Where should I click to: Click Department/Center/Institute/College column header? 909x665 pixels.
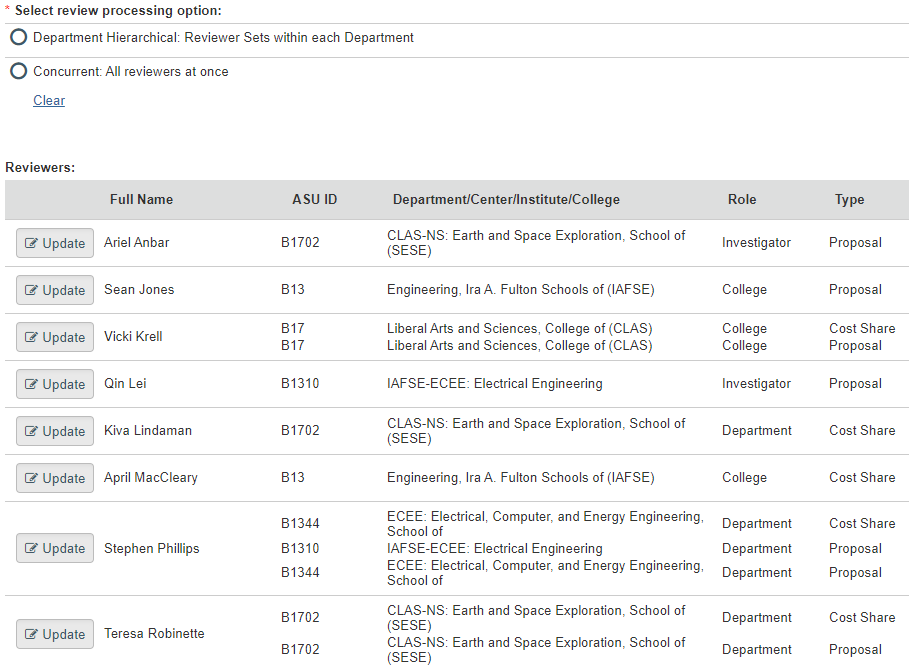click(506, 199)
